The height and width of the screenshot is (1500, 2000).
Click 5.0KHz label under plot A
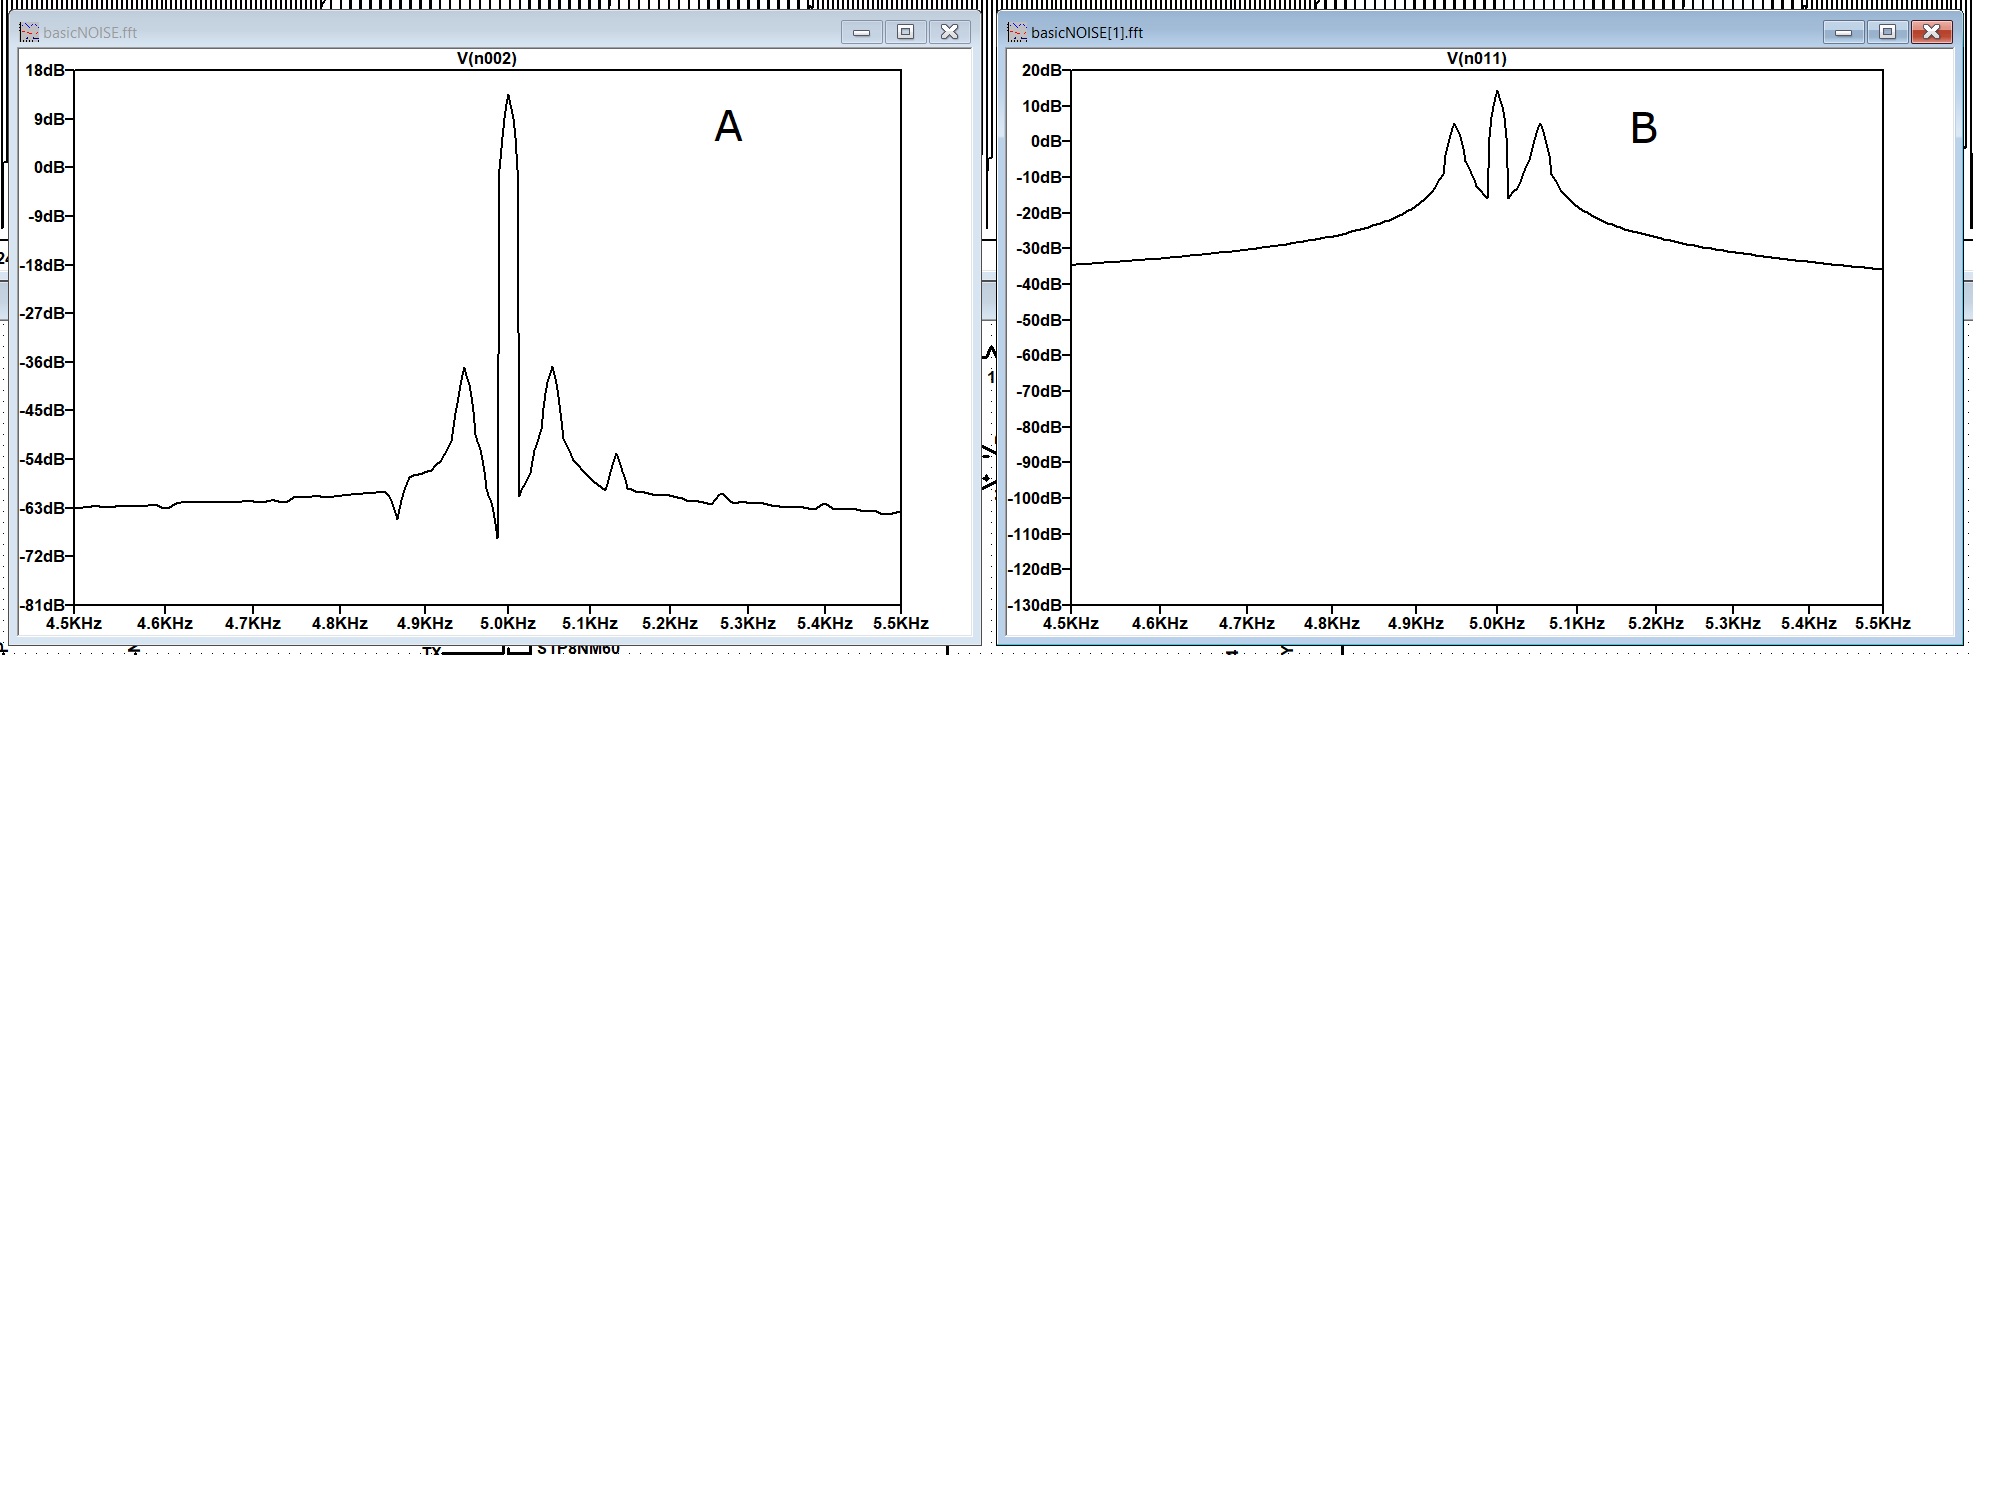508,623
